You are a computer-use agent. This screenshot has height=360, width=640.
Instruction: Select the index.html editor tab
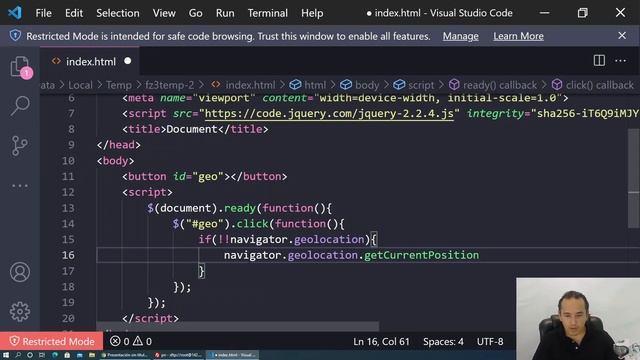(90, 61)
